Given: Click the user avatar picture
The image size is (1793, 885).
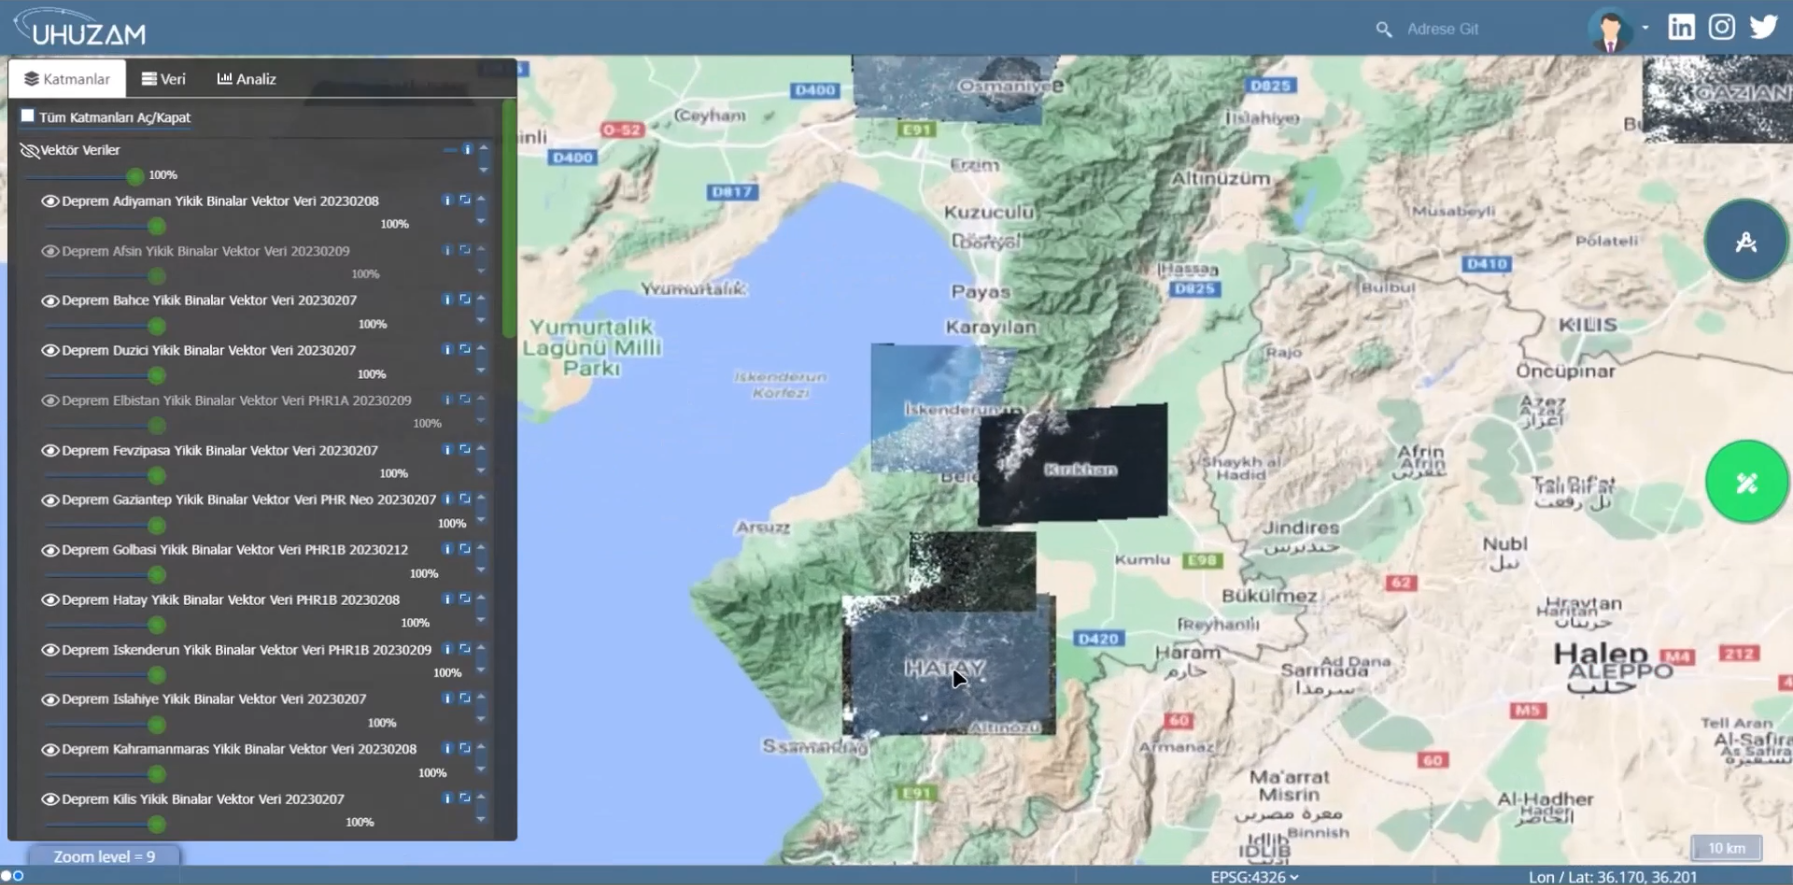Looking at the screenshot, I should [1610, 29].
